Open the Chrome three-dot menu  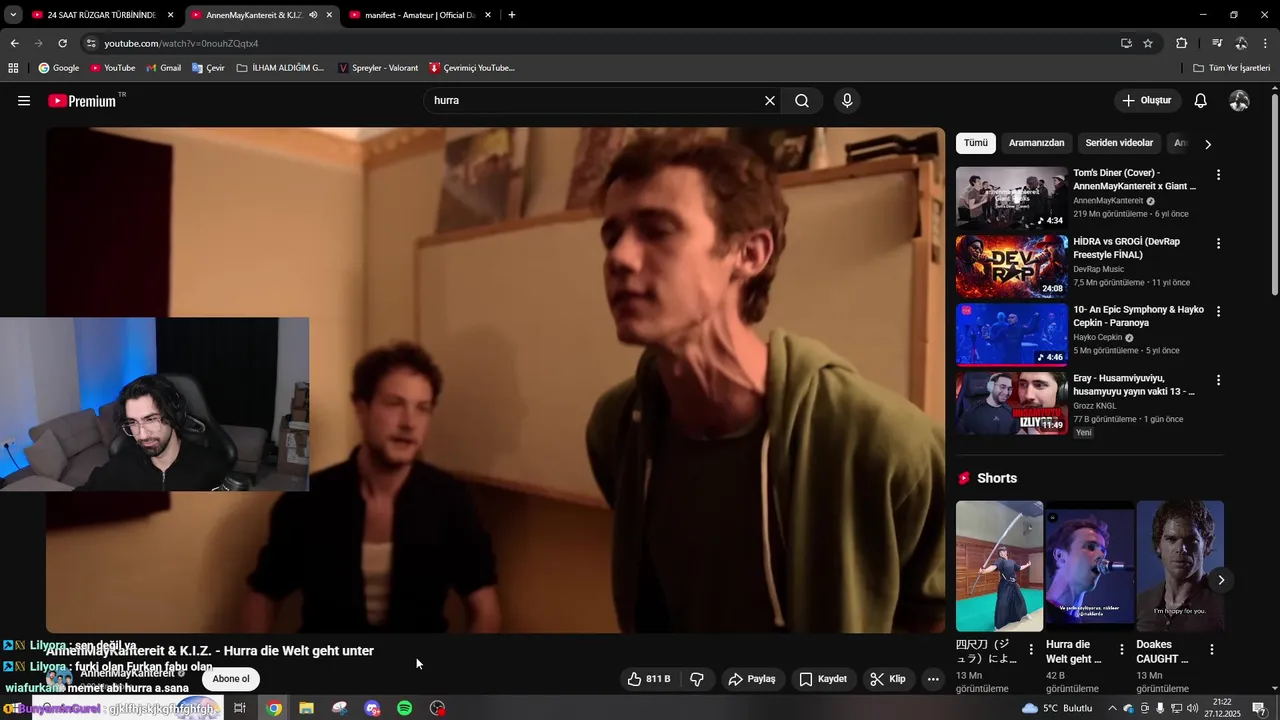(1265, 43)
